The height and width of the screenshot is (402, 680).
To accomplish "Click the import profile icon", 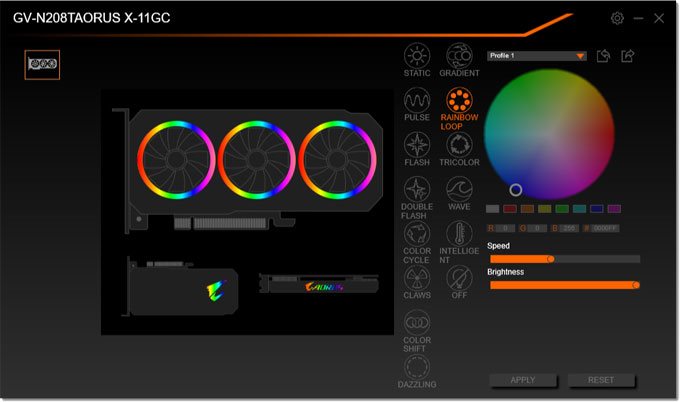I will click(603, 56).
